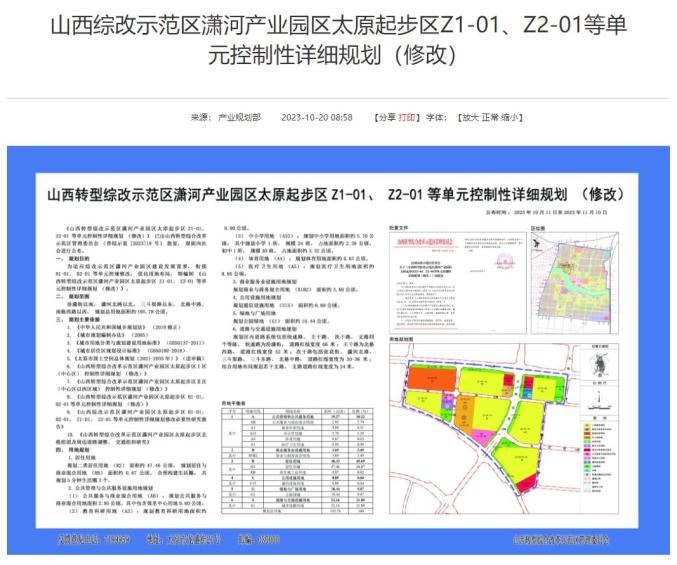
Task: Click the publish timestamp 2023-10-20 08:58
Action: click(x=316, y=117)
